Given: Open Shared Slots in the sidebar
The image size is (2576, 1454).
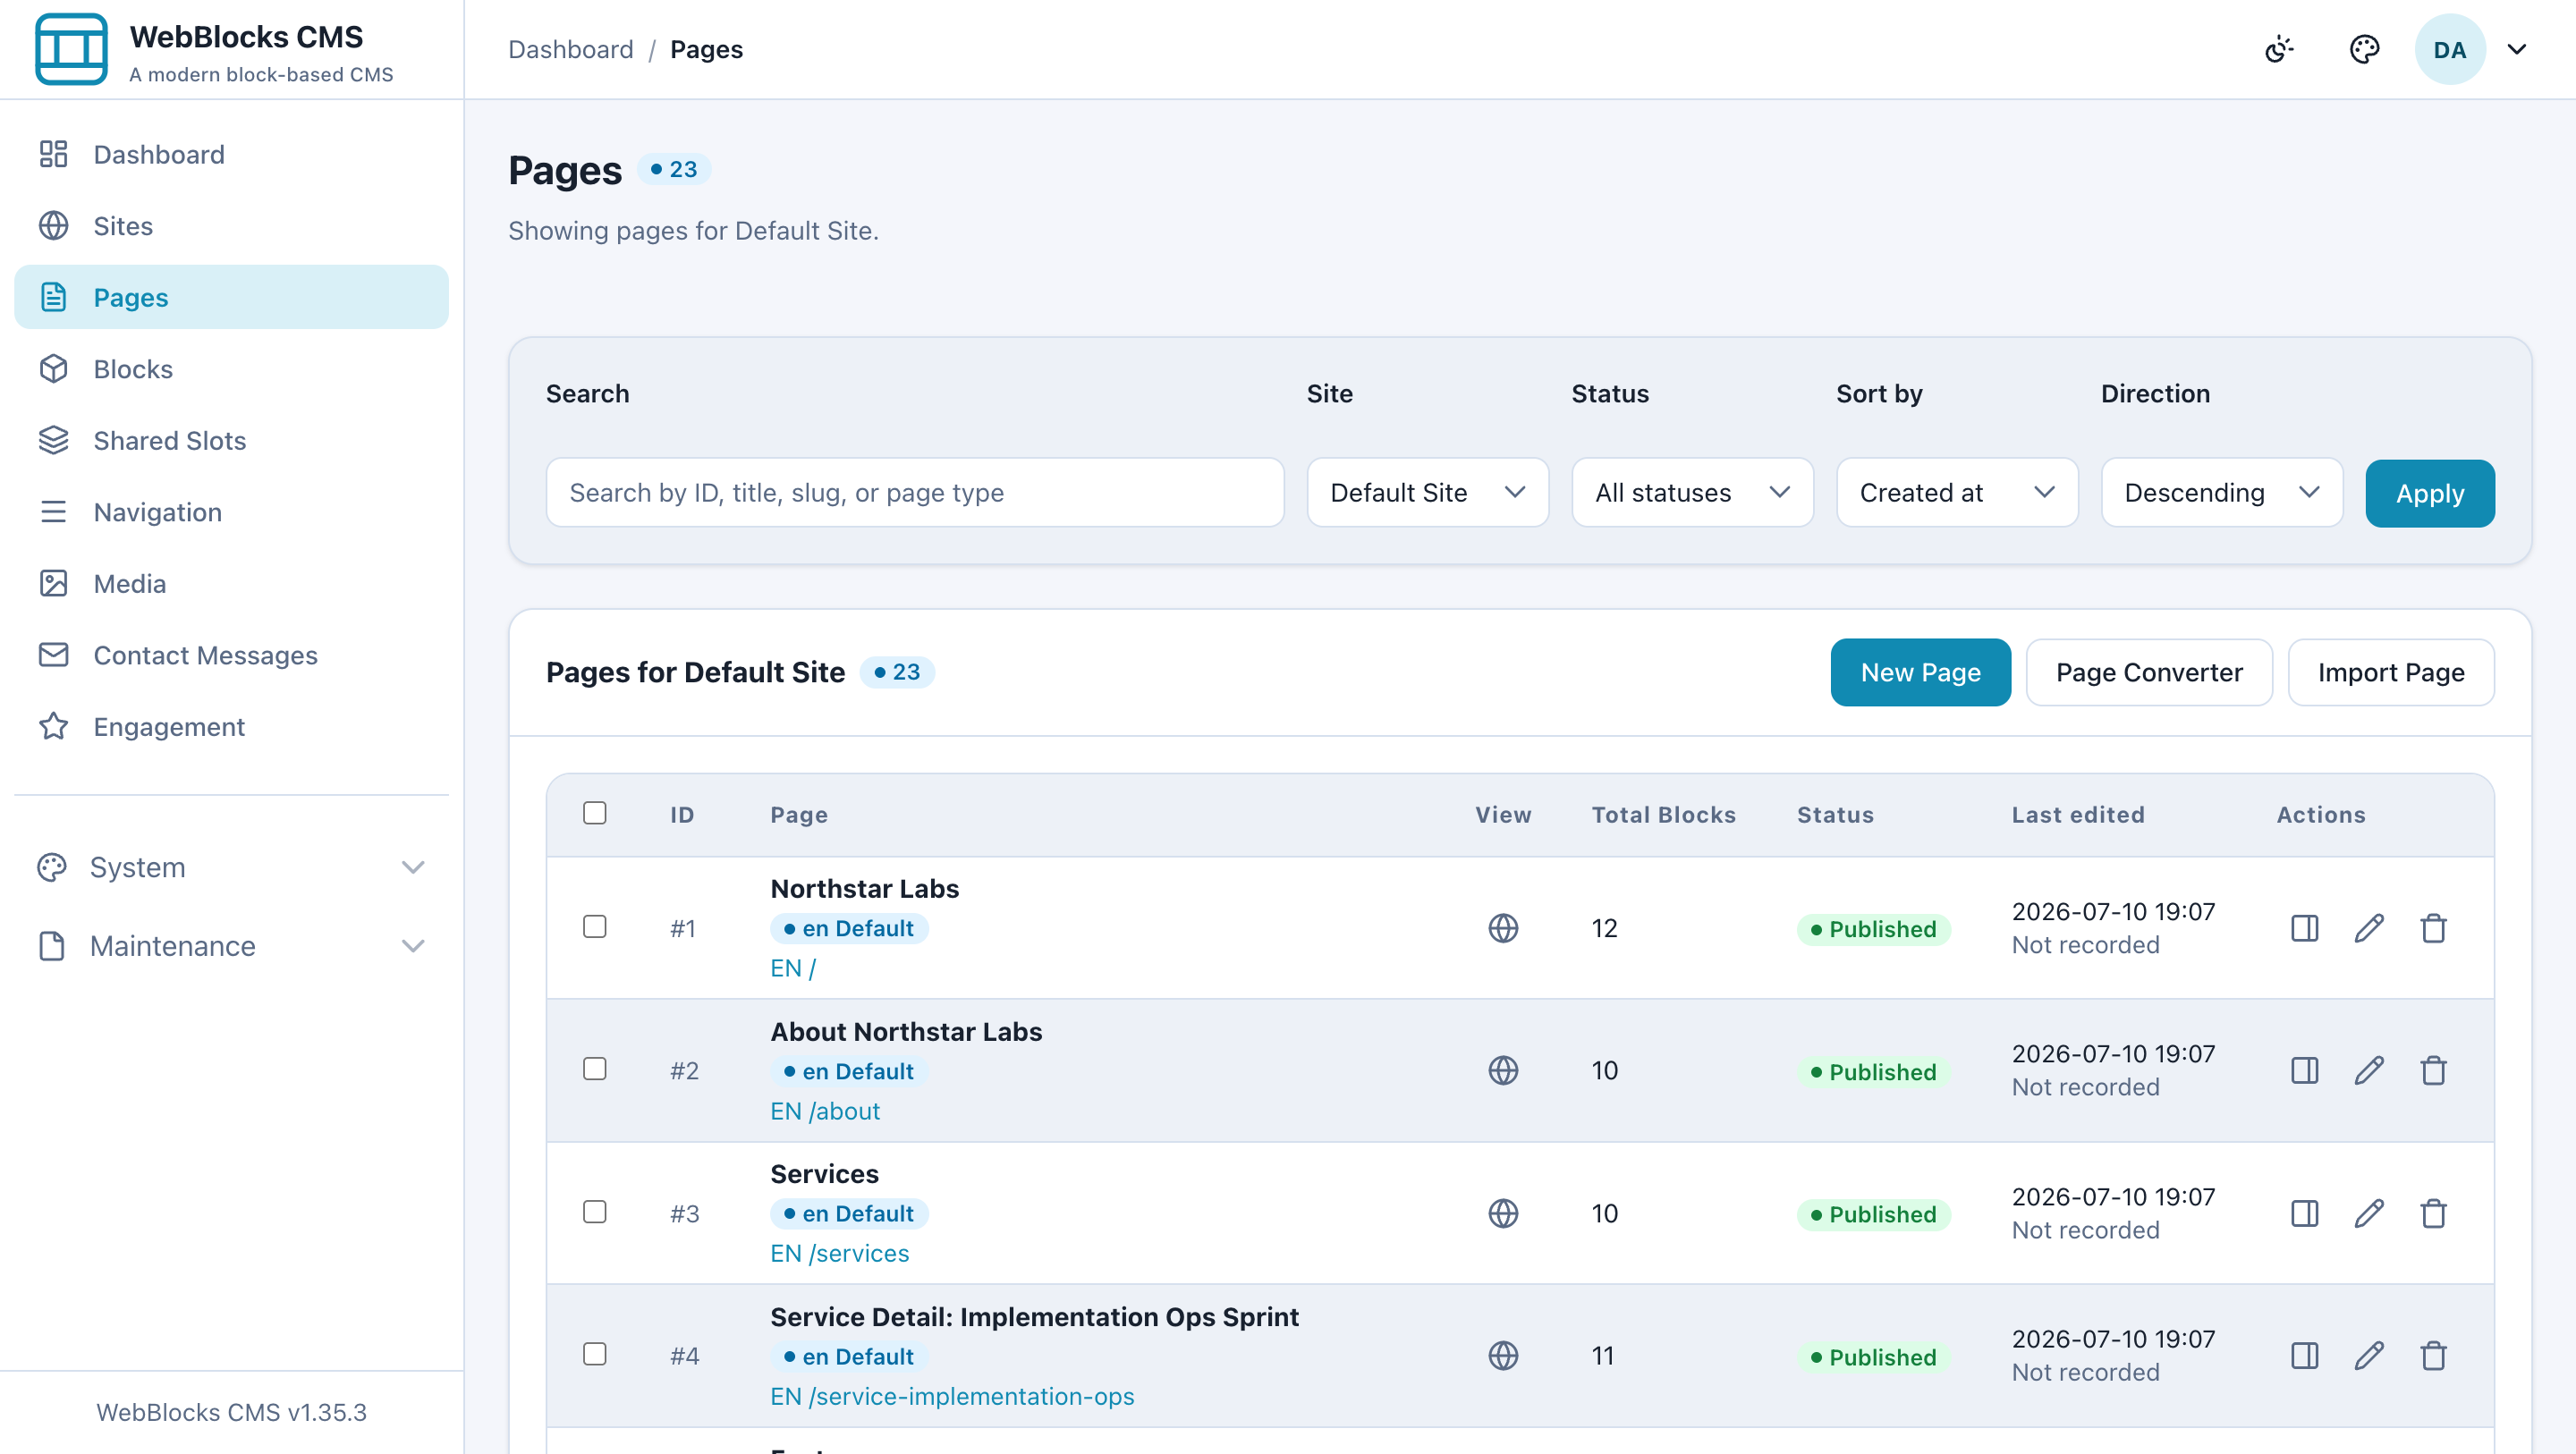Looking at the screenshot, I should [231, 440].
